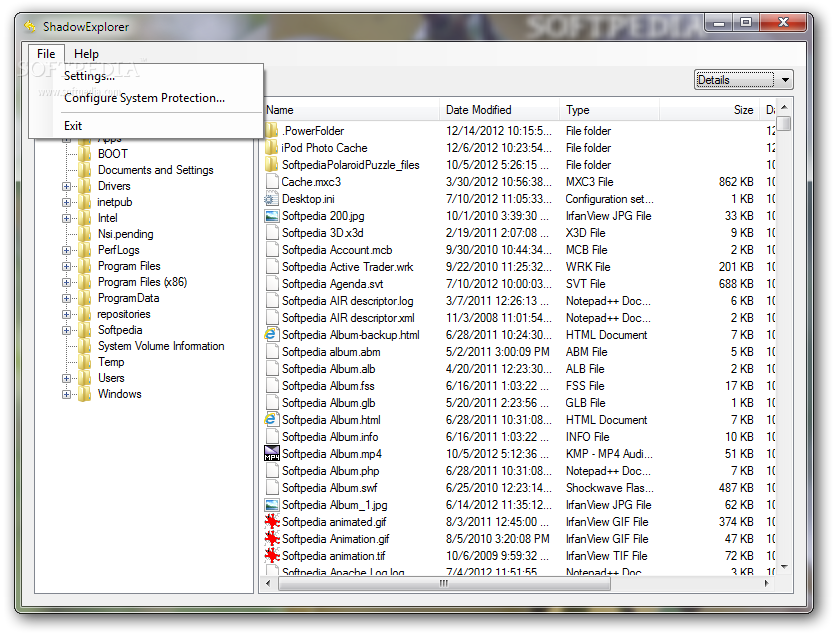Screen dimensions: 834x634
Task: Click the BOOT folder icon
Action: (85, 154)
